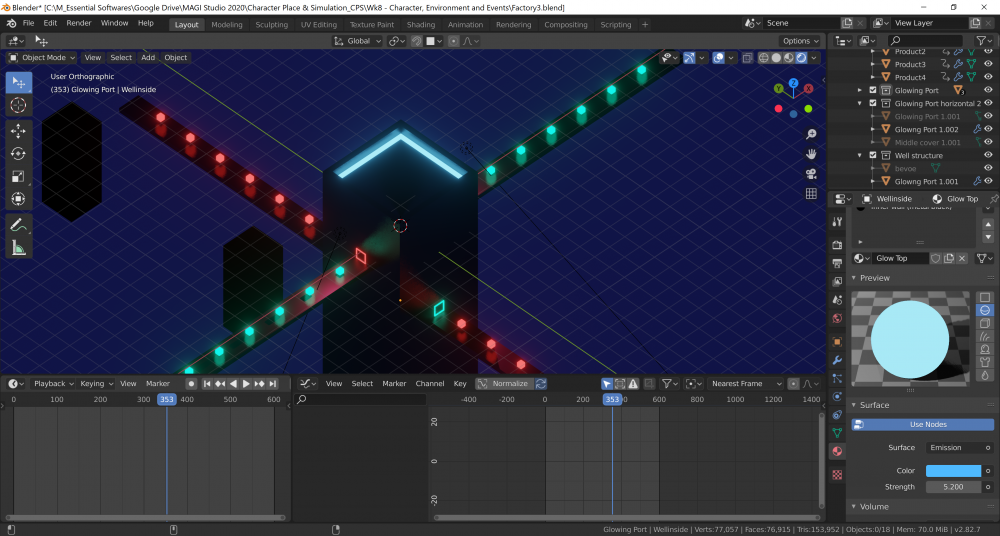
Task: Toggle Normalize in the graph editor
Action: [503, 383]
